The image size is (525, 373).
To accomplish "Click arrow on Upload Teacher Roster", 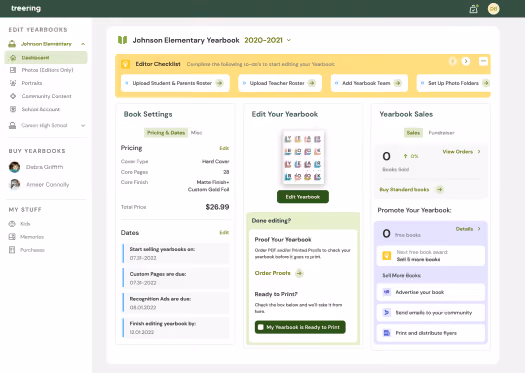I will 312,83.
